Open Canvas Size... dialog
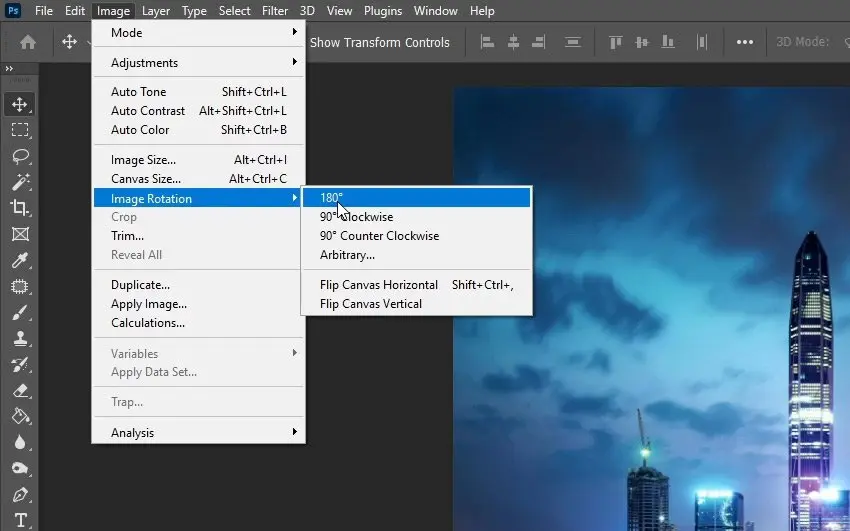 [x=199, y=179]
